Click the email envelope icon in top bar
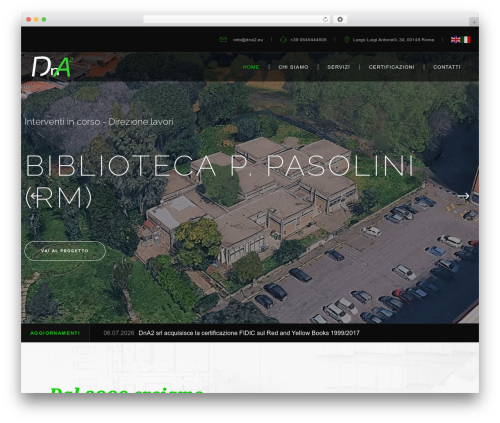Viewport: 500px width, 423px height. click(223, 40)
